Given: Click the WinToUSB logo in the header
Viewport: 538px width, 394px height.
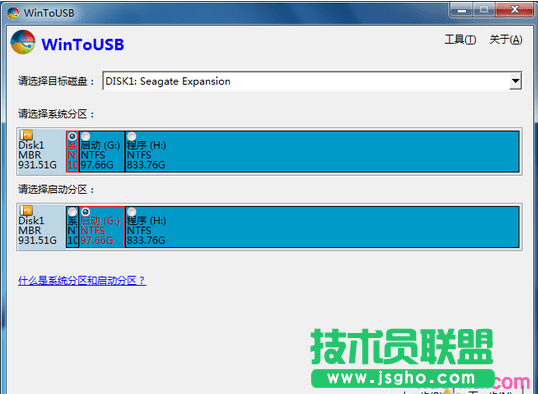Looking at the screenshot, I should pos(23,42).
